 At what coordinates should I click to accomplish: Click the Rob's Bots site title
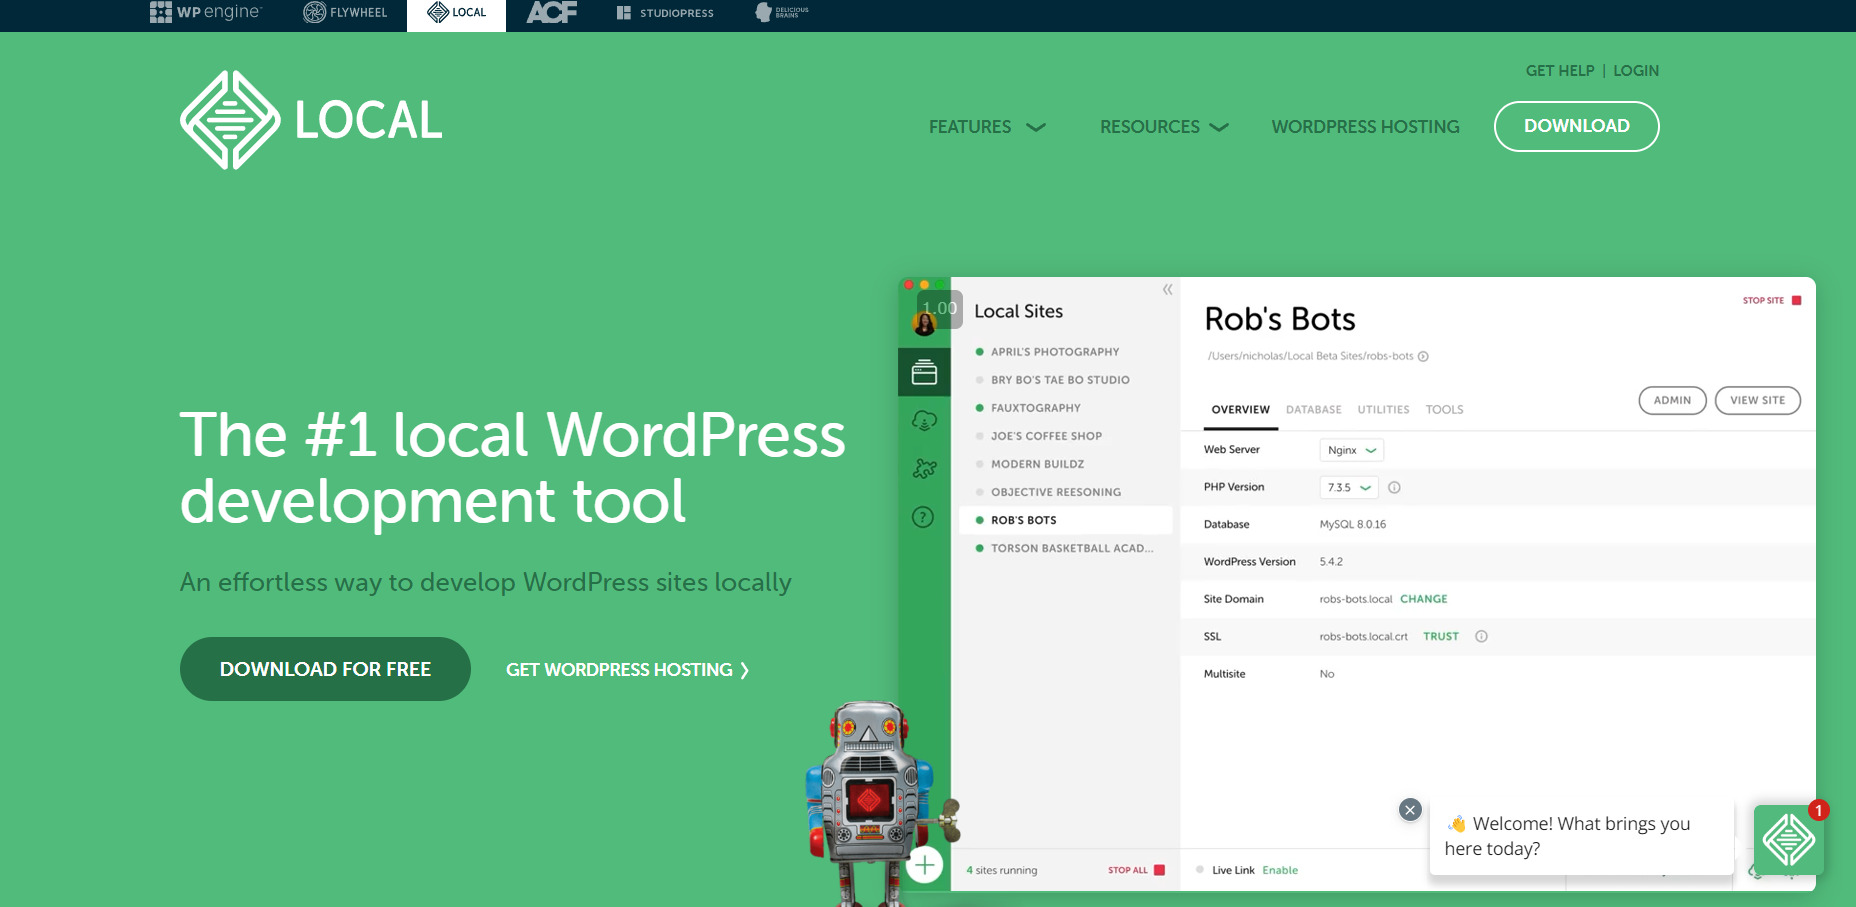1280,319
